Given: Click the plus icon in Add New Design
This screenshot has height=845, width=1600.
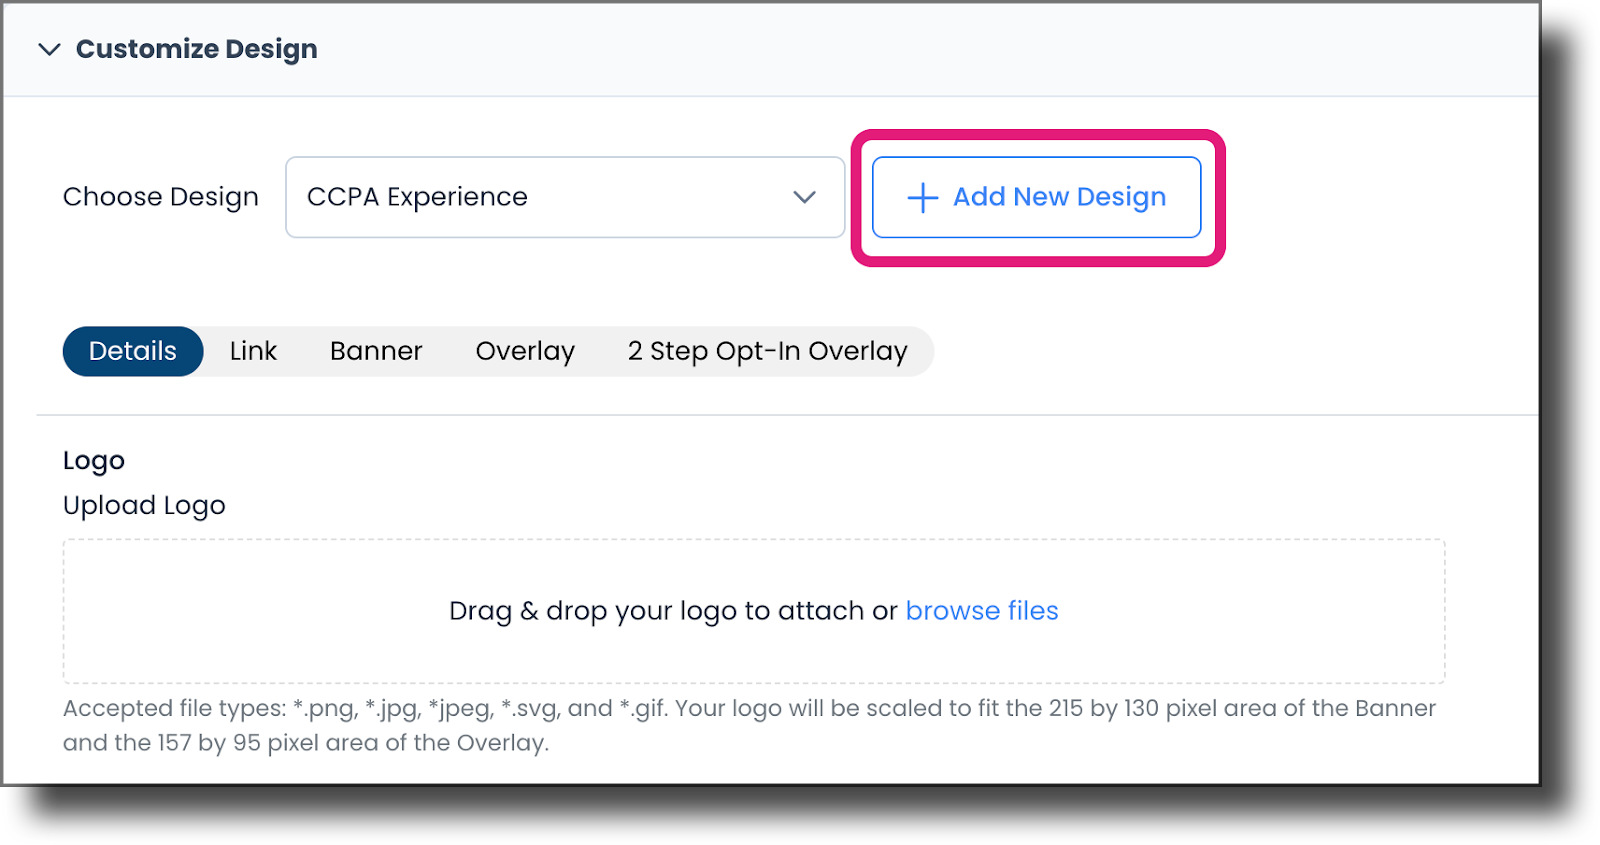Looking at the screenshot, I should [x=921, y=197].
